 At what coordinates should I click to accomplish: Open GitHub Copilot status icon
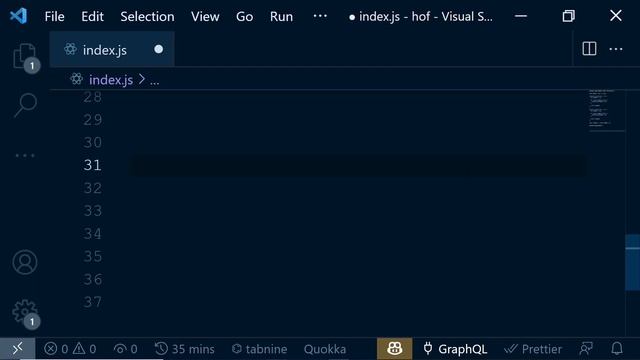[394, 349]
